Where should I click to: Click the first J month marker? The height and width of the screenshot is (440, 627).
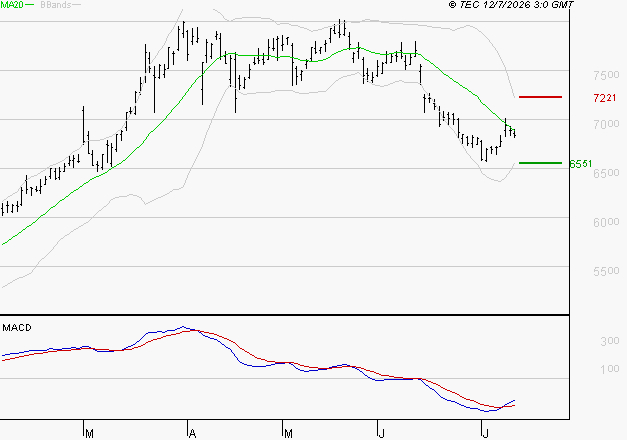[381, 434]
